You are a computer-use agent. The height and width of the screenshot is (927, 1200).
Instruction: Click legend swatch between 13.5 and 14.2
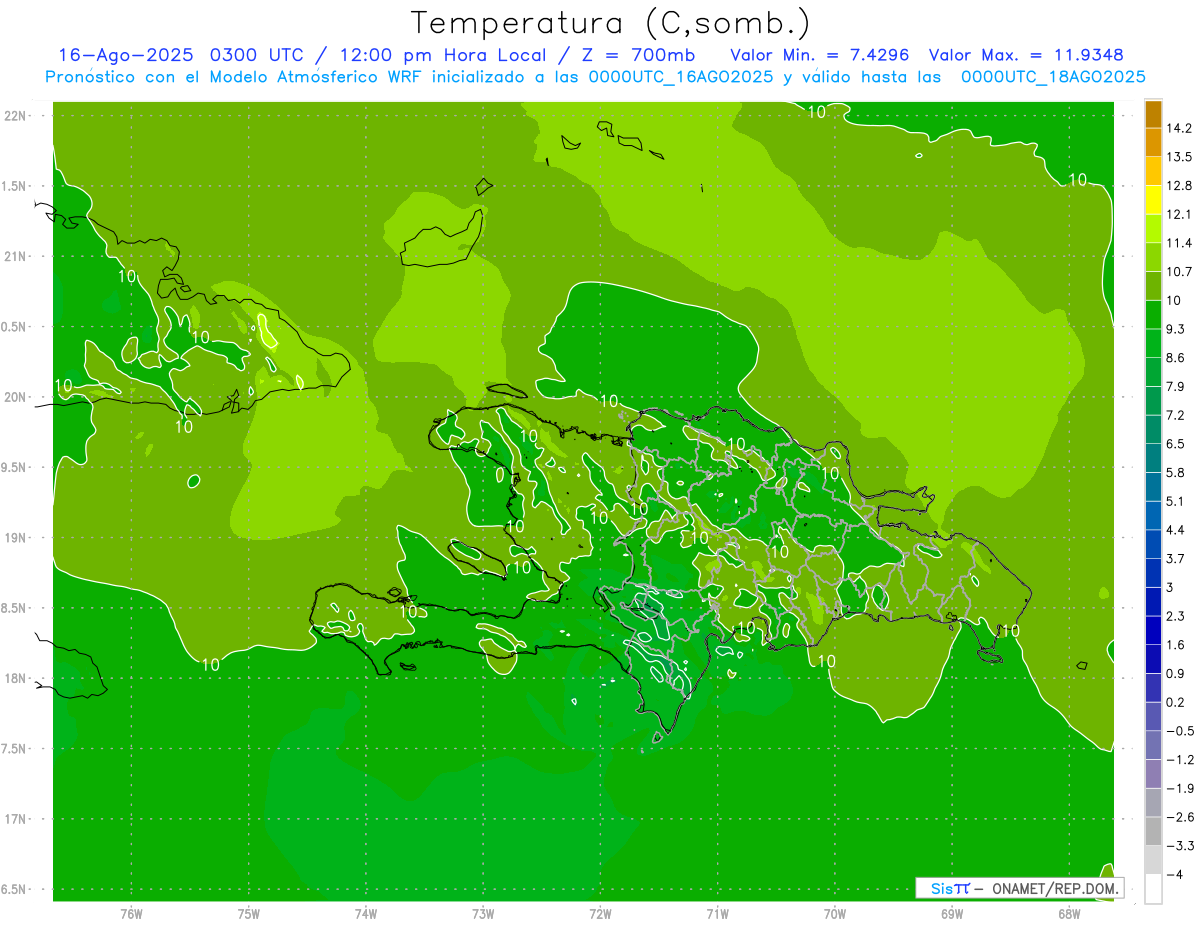point(1153,142)
